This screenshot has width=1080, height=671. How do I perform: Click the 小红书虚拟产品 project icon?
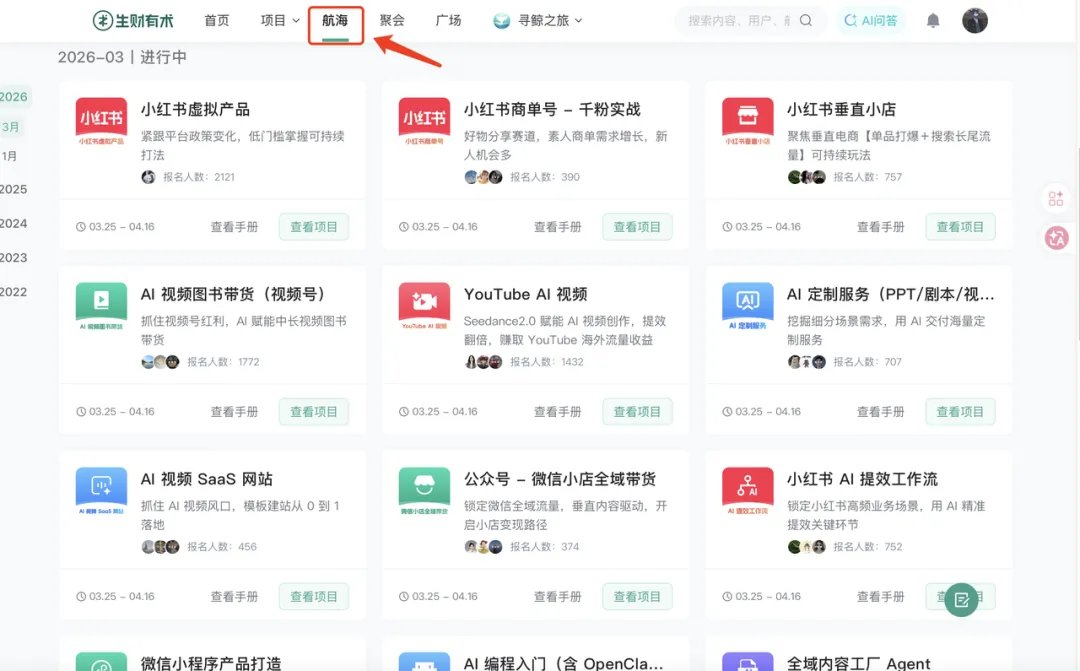tap(101, 122)
